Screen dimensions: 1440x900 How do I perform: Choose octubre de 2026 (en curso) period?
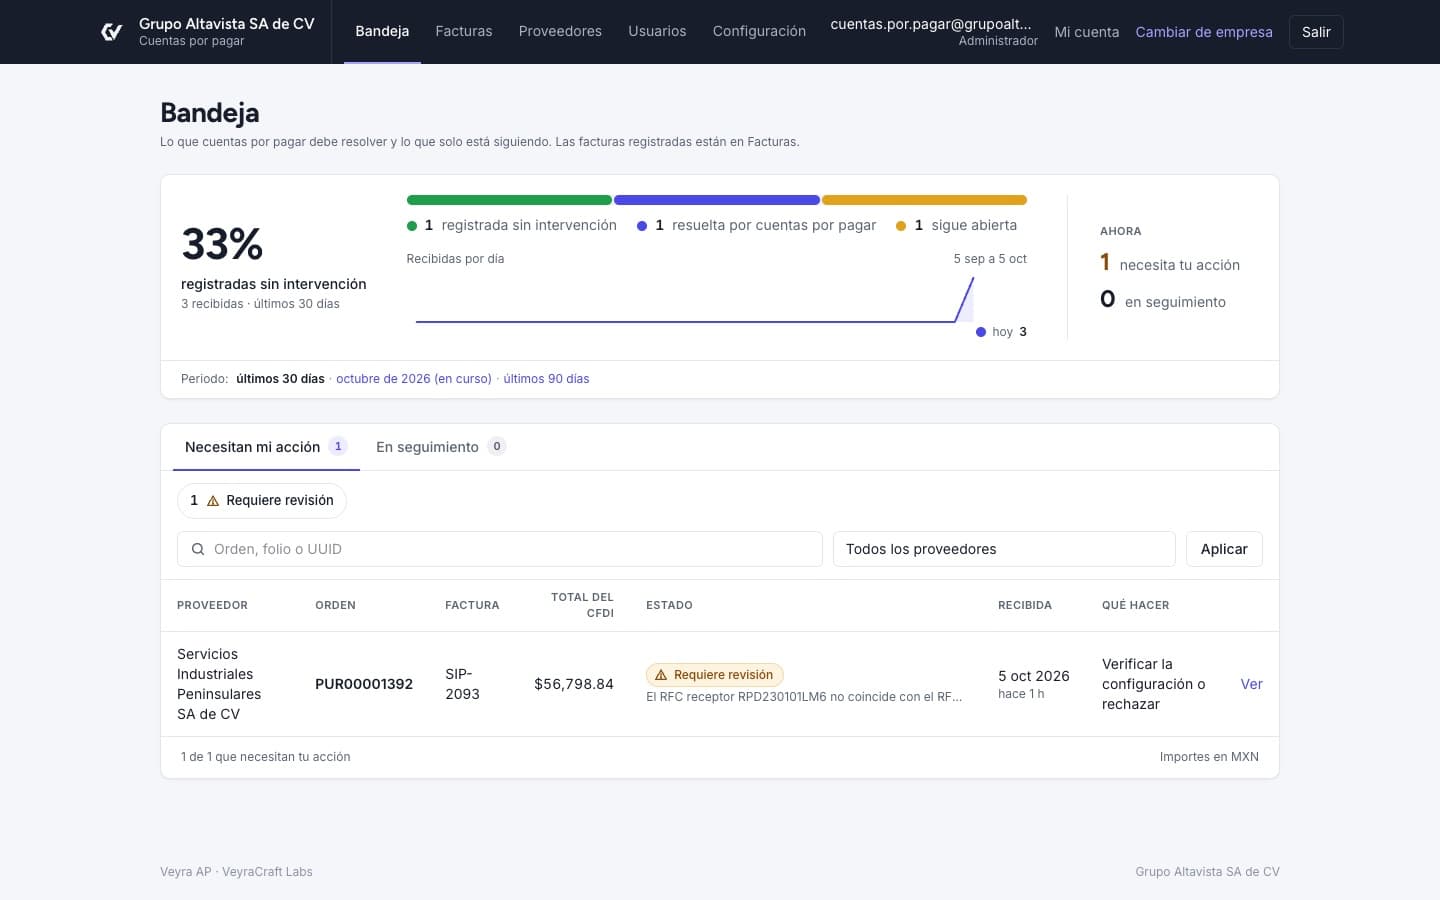coord(414,379)
